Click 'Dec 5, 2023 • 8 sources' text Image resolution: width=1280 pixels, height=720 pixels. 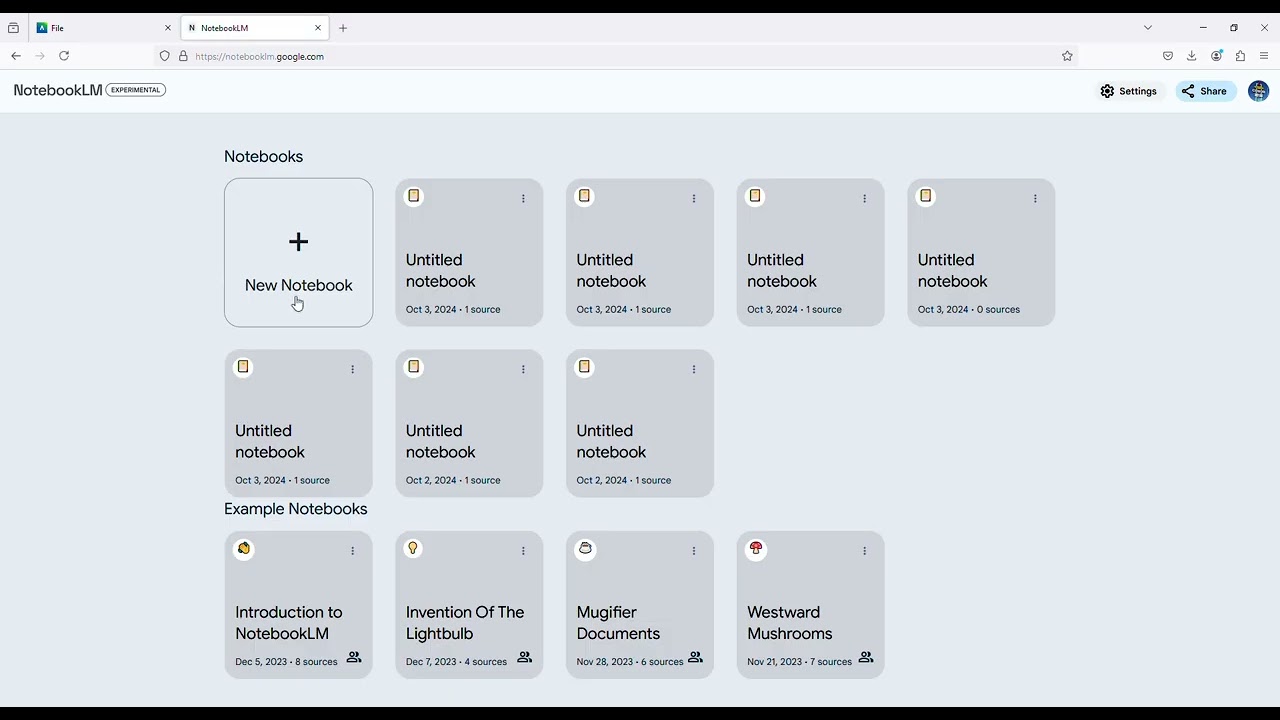286,662
